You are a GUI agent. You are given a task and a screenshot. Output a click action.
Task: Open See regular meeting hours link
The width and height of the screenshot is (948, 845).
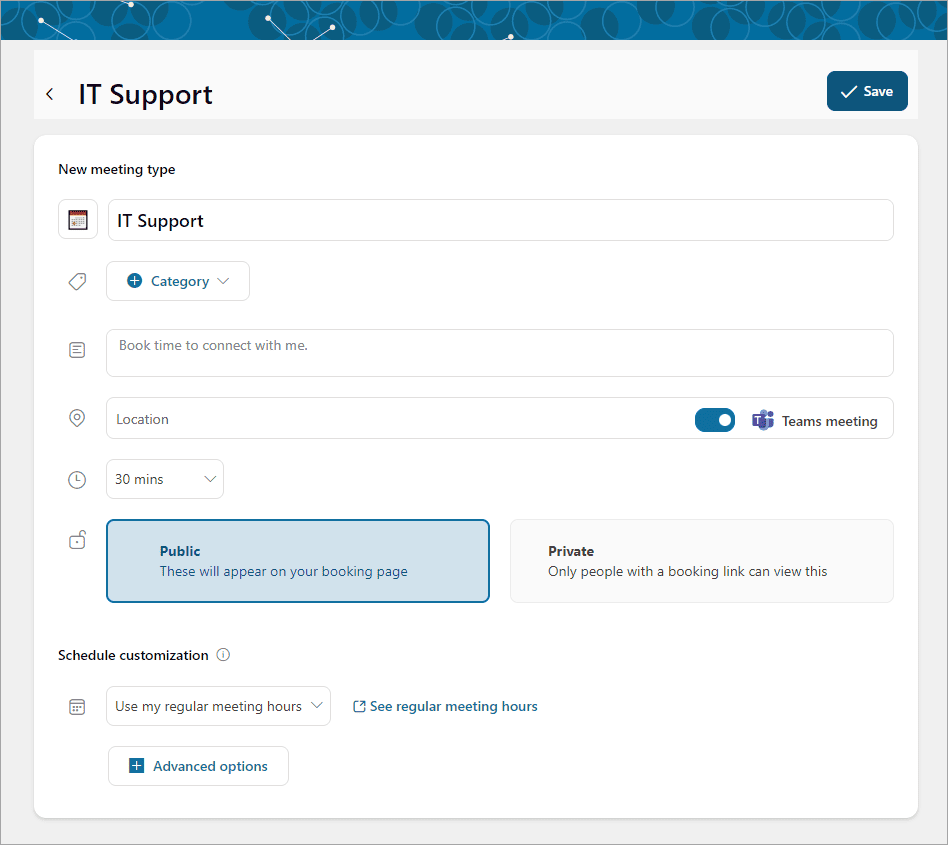445,706
